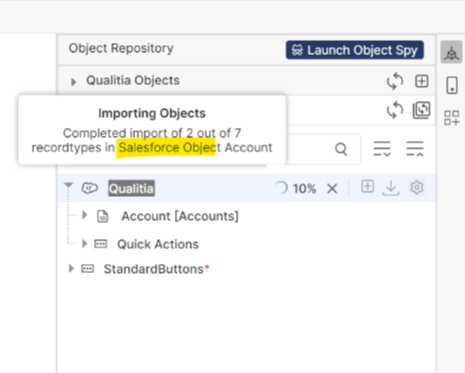Screen dimensions: 465x373
Task: Click the Importing Objects tooltip heading
Action: point(152,113)
